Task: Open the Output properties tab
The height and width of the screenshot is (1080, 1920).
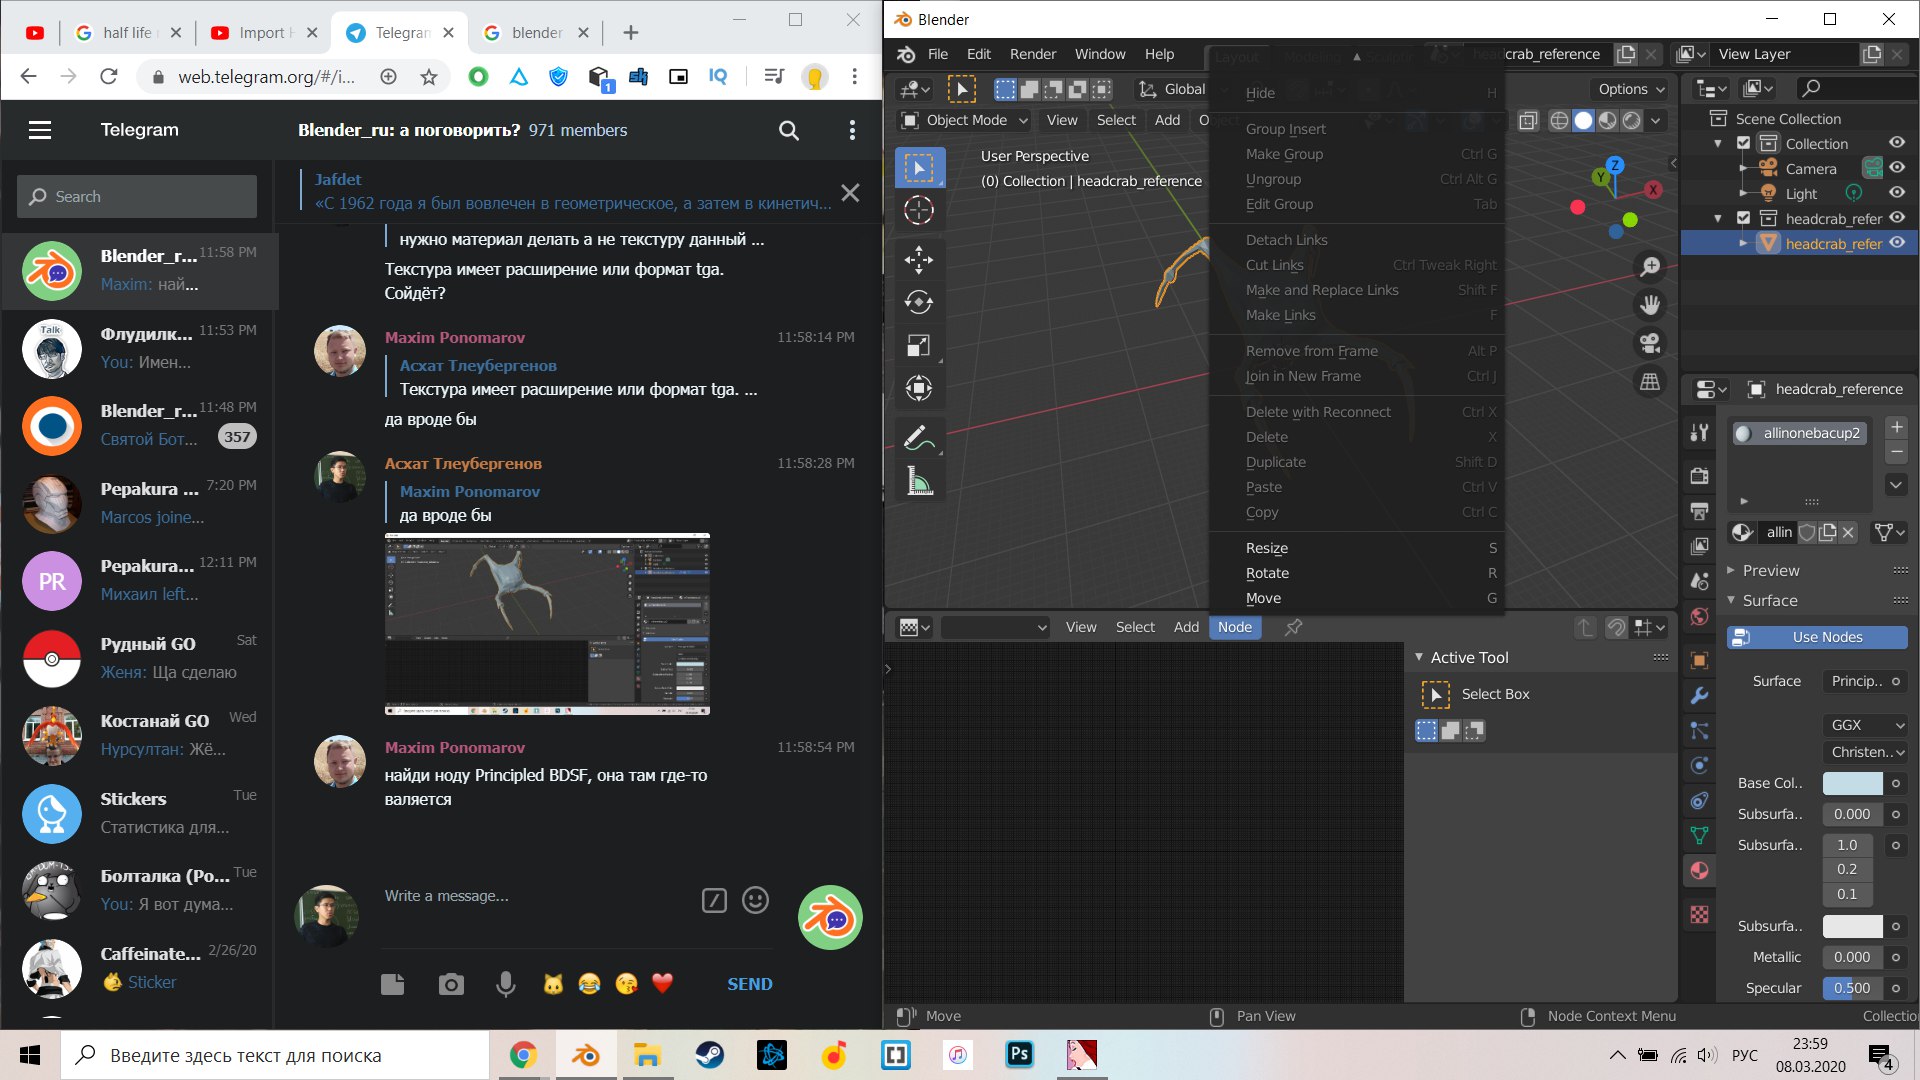Action: tap(1699, 511)
